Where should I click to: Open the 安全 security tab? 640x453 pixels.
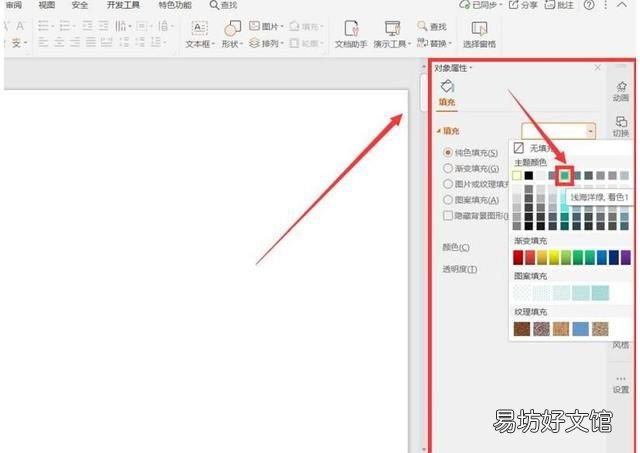pos(80,5)
